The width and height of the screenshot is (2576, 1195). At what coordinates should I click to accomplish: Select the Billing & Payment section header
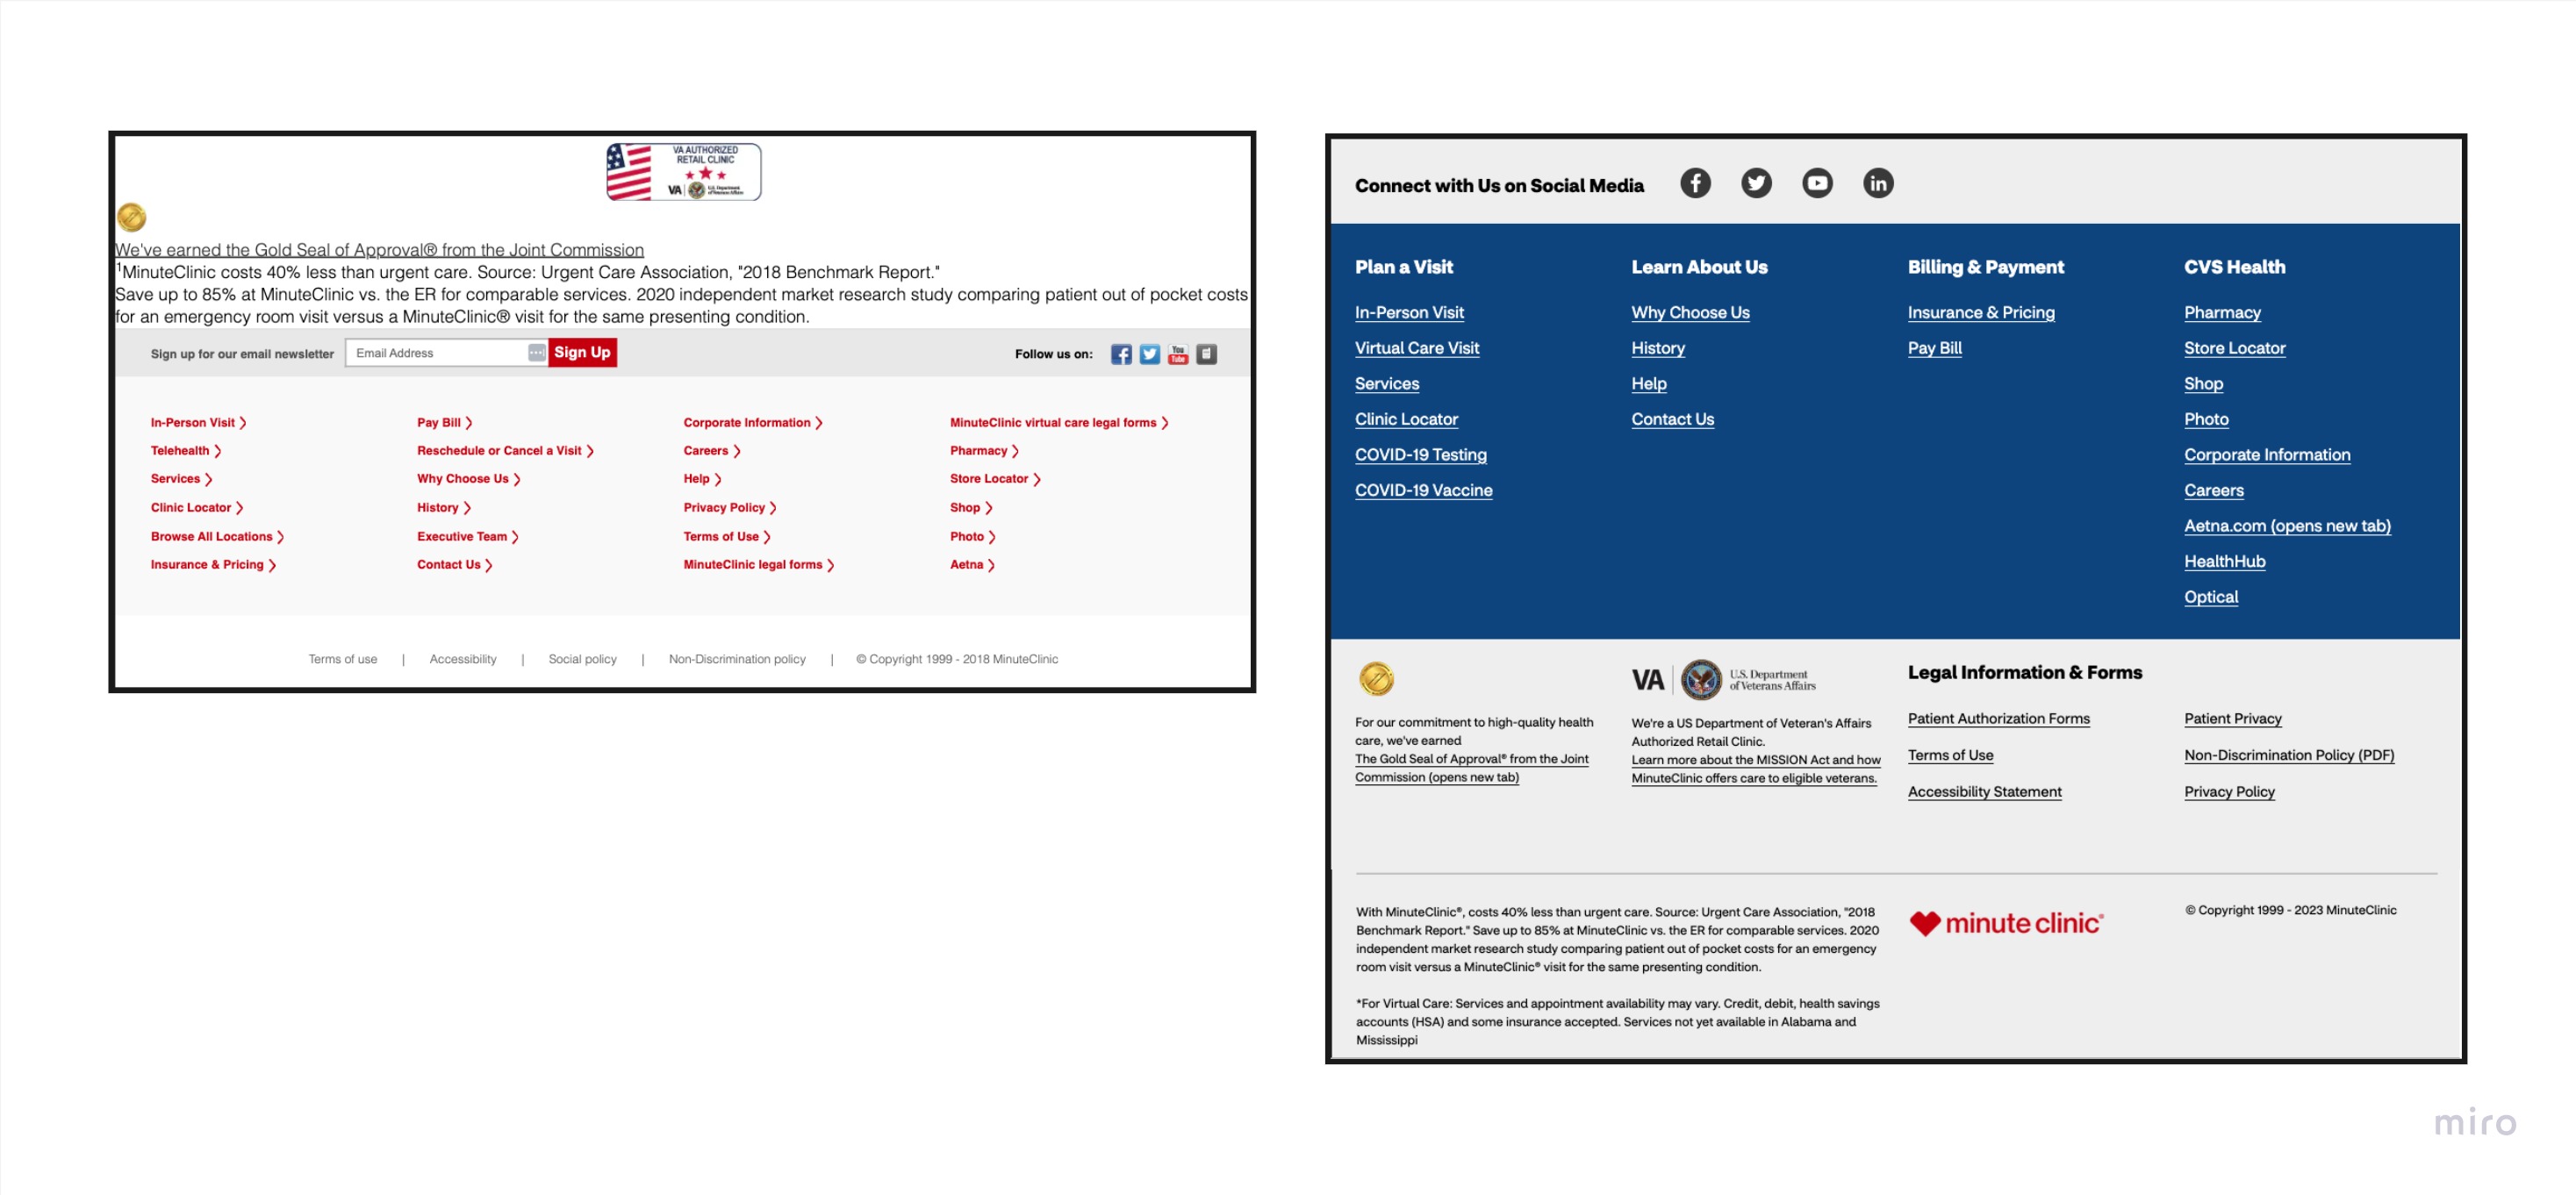[x=1984, y=266]
